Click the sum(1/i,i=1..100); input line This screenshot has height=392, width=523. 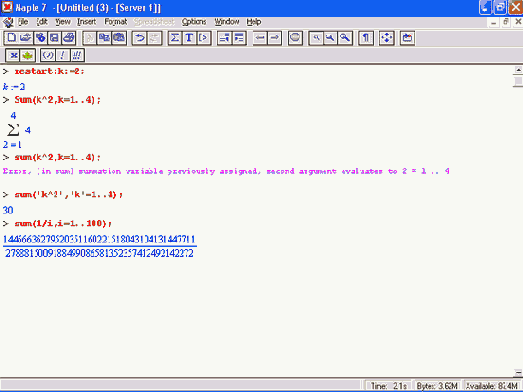coord(63,223)
